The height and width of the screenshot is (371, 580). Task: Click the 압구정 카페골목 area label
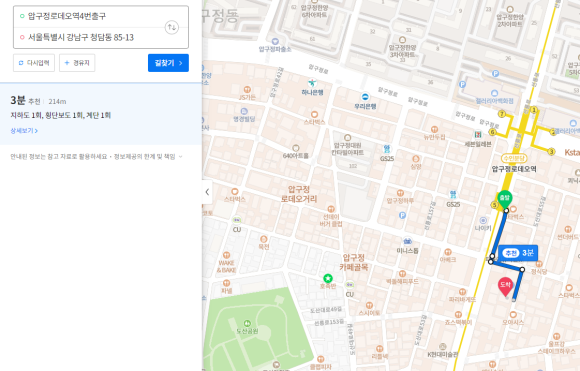[354, 262]
